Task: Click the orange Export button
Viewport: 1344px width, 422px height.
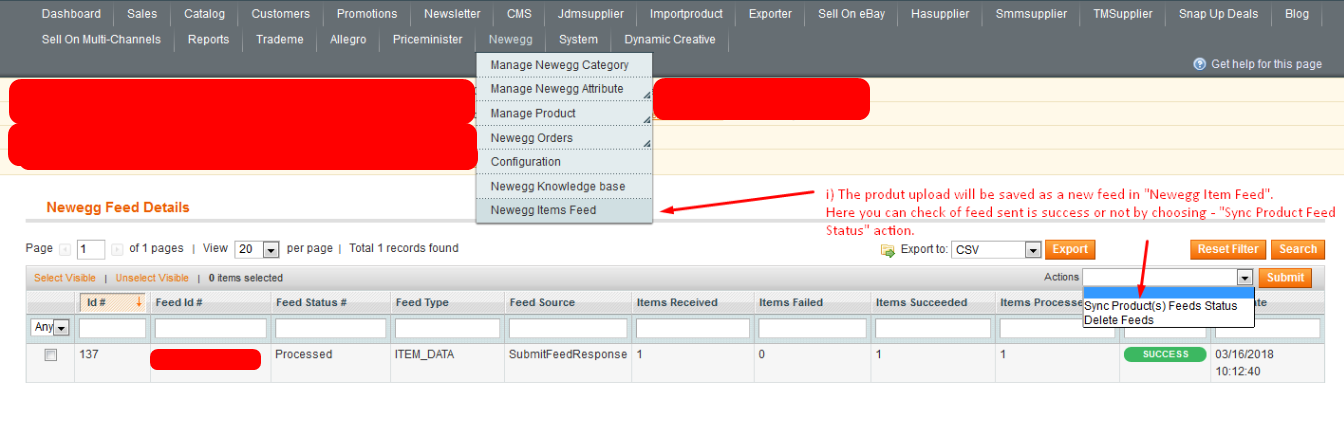Action: pyautogui.click(x=1070, y=249)
